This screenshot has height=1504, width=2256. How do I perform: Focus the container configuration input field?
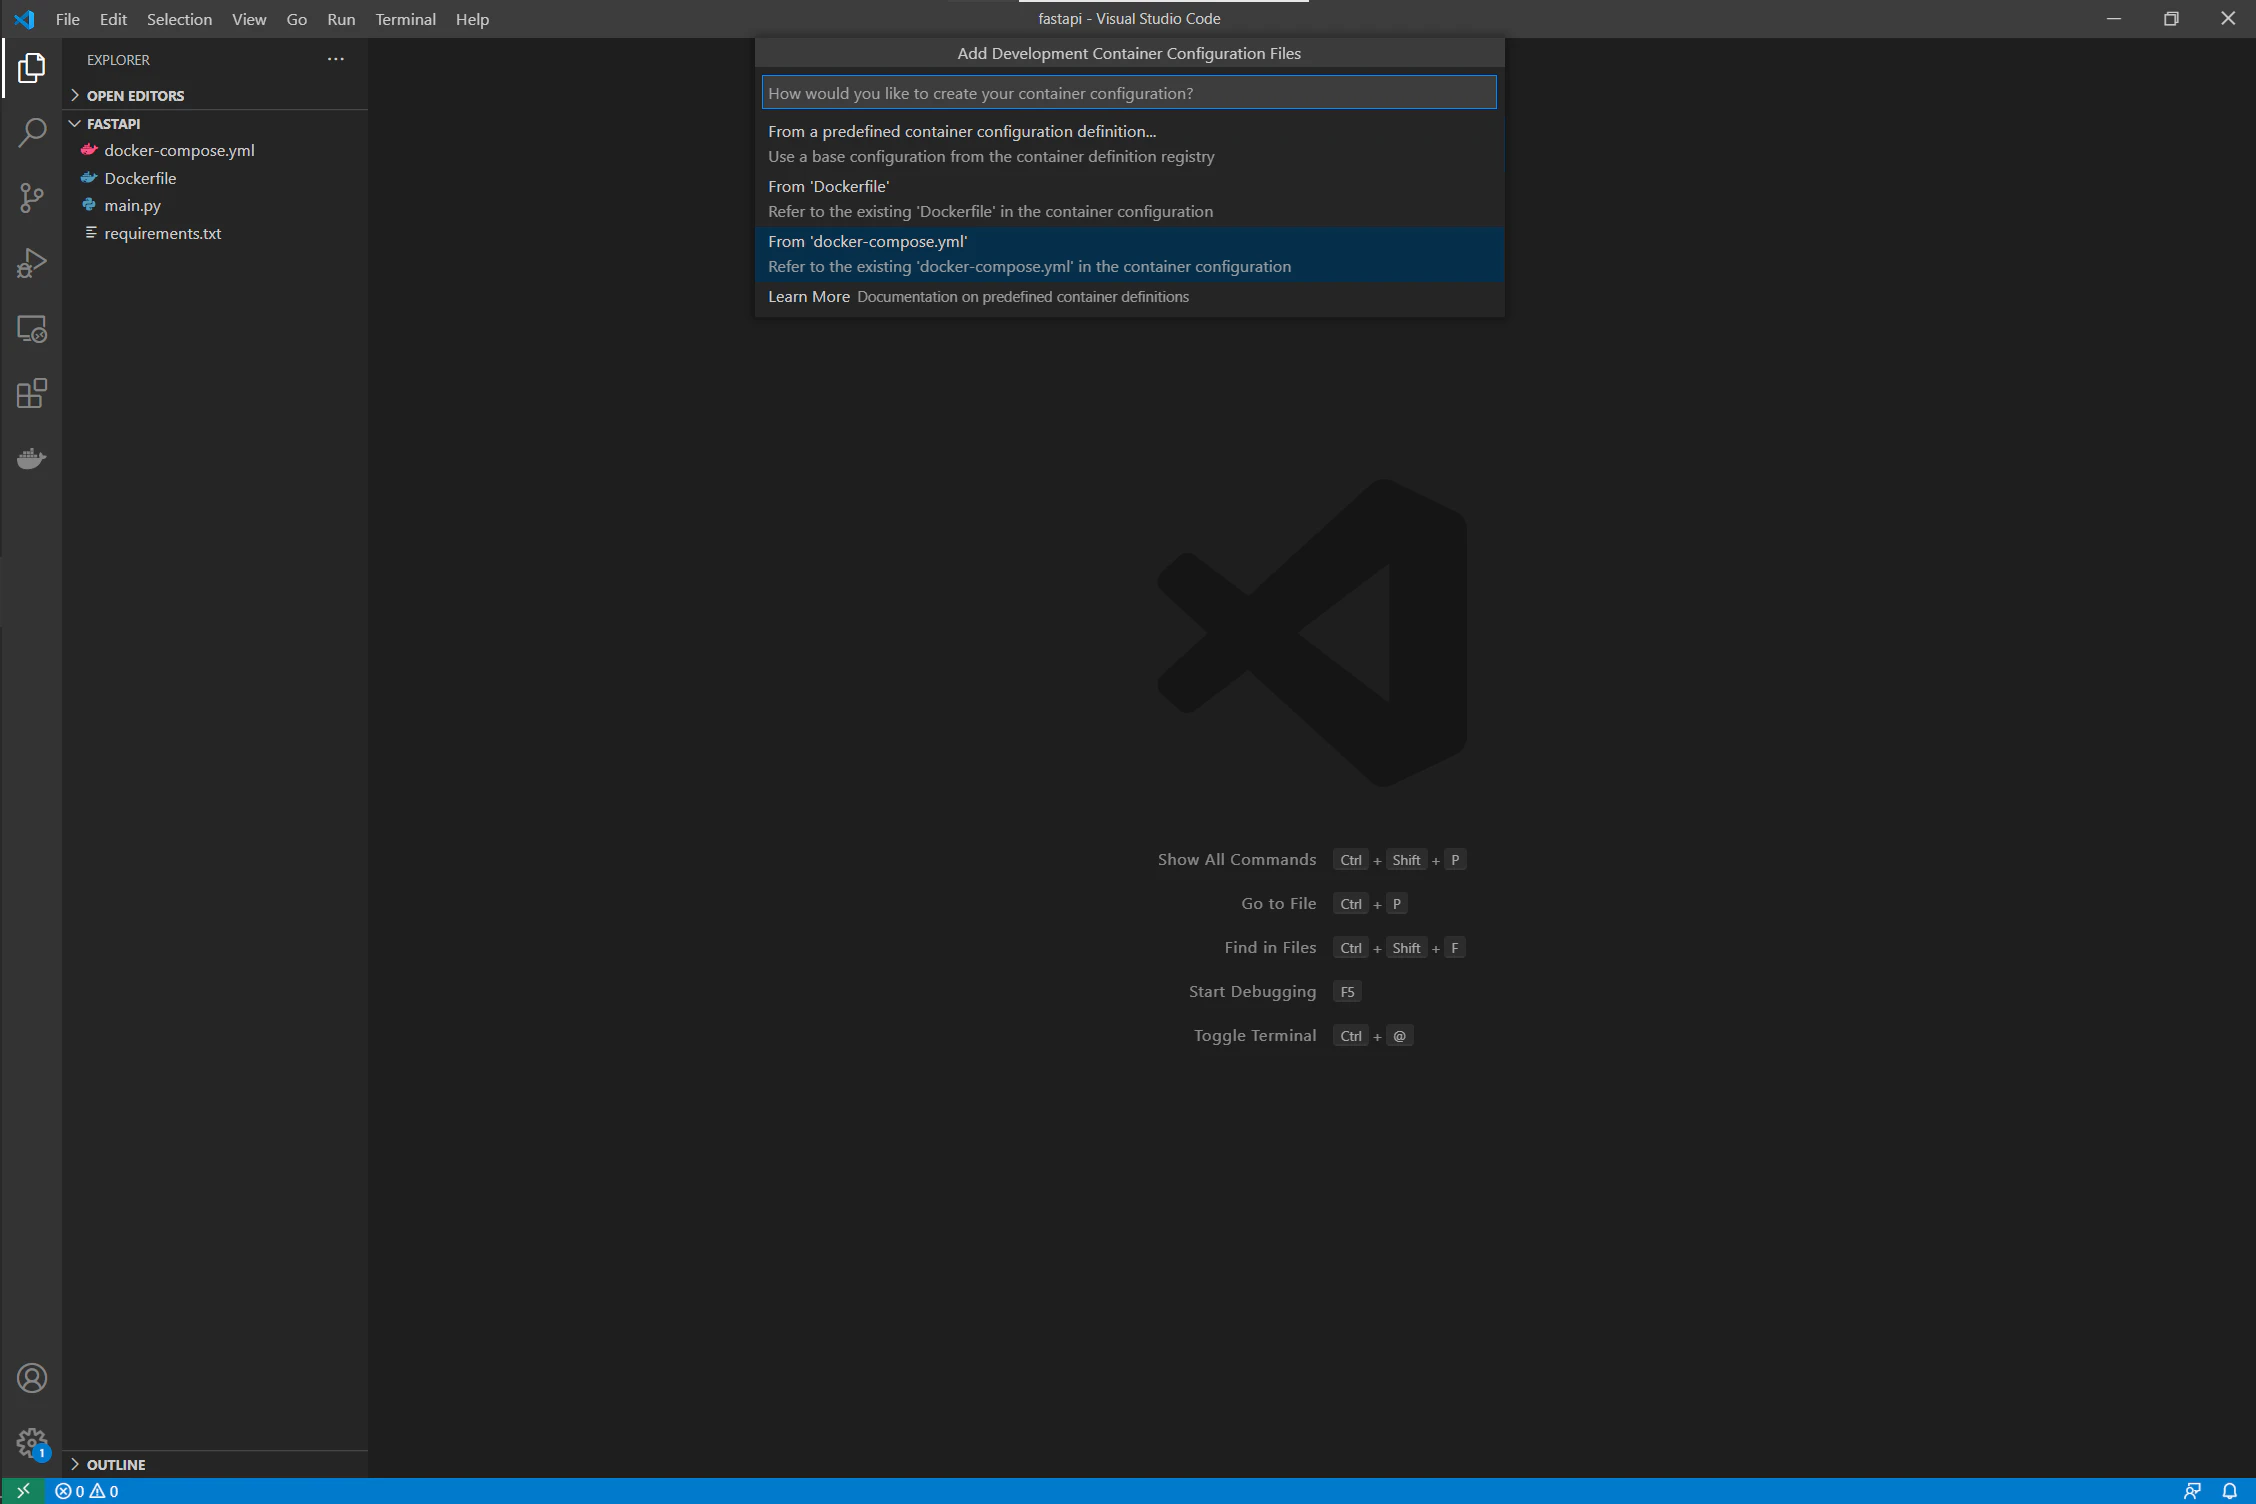[1128, 93]
